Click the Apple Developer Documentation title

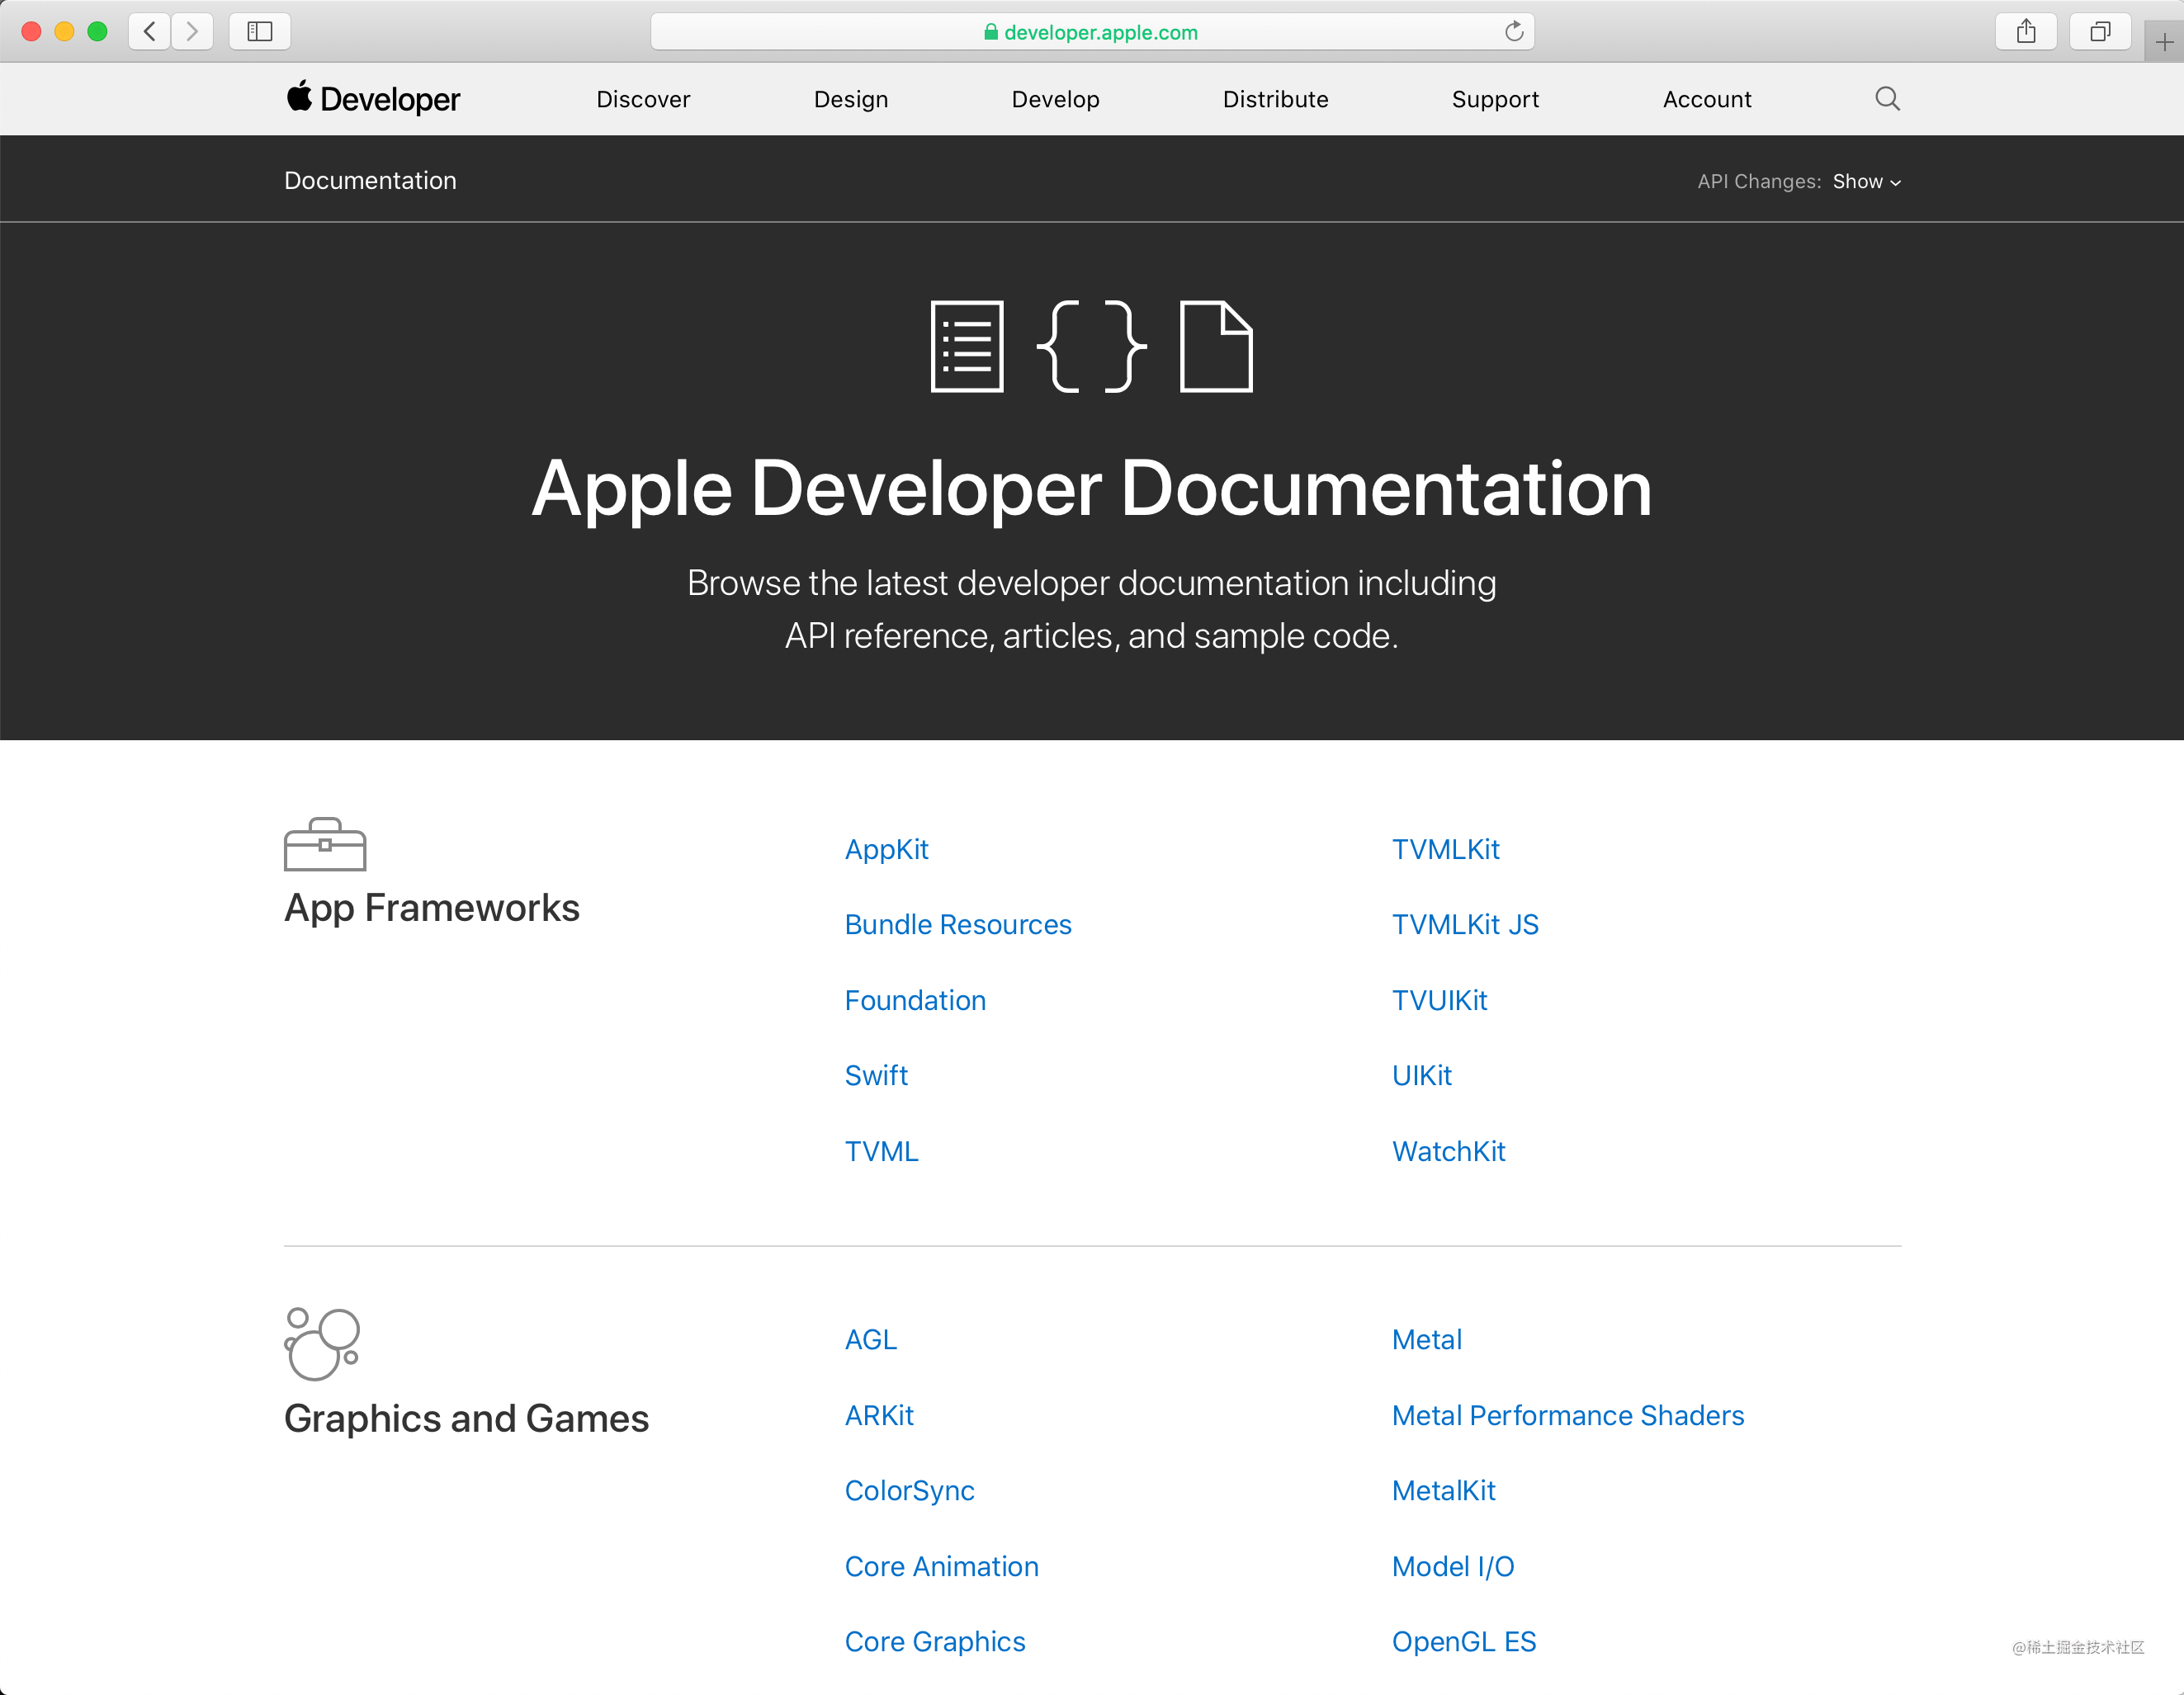pyautogui.click(x=1091, y=489)
